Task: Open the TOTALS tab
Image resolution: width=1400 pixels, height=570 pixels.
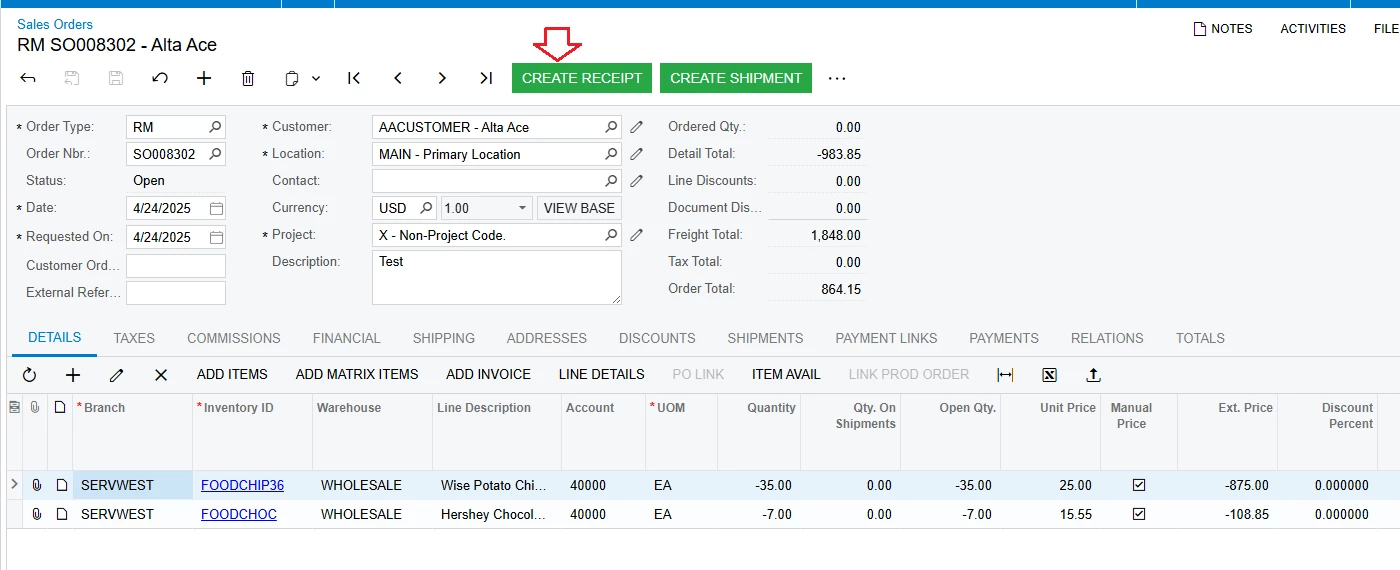Action: [x=1200, y=338]
